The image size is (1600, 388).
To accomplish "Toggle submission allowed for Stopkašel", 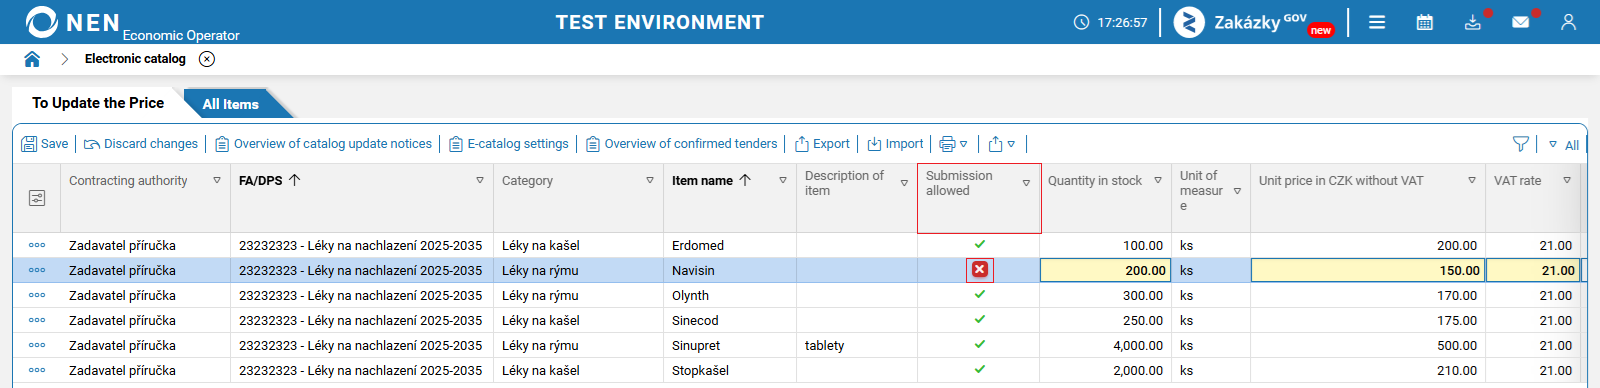I will point(980,369).
